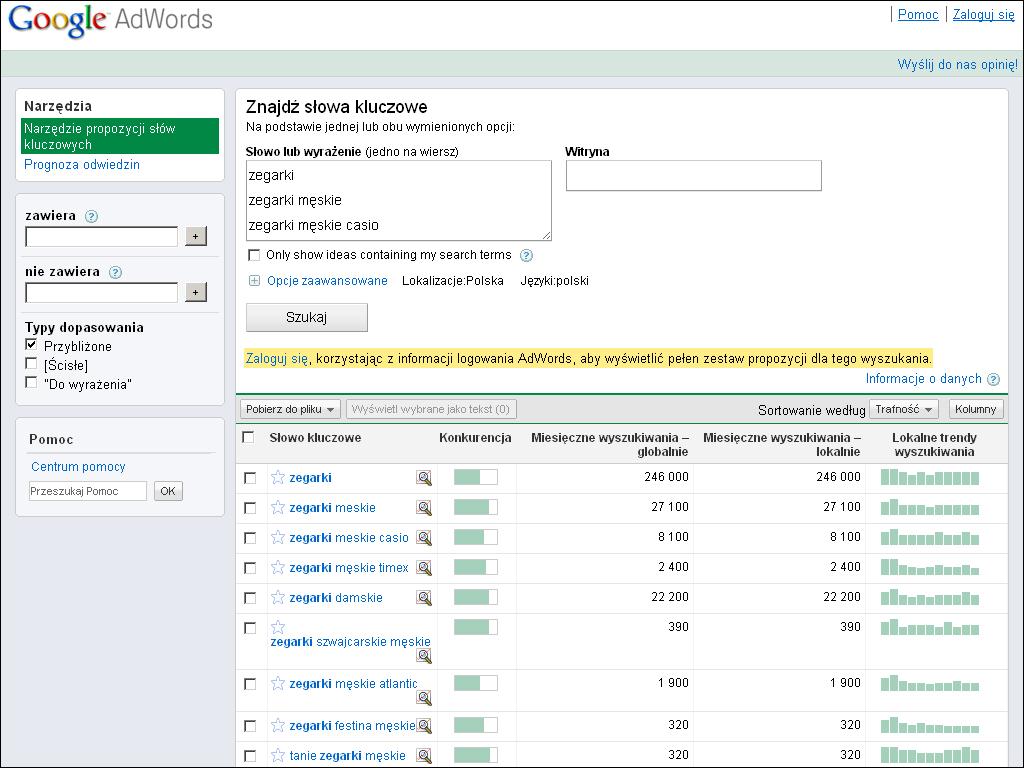
Task: Open 'Informacje o danych' link
Action: [x=923, y=379]
